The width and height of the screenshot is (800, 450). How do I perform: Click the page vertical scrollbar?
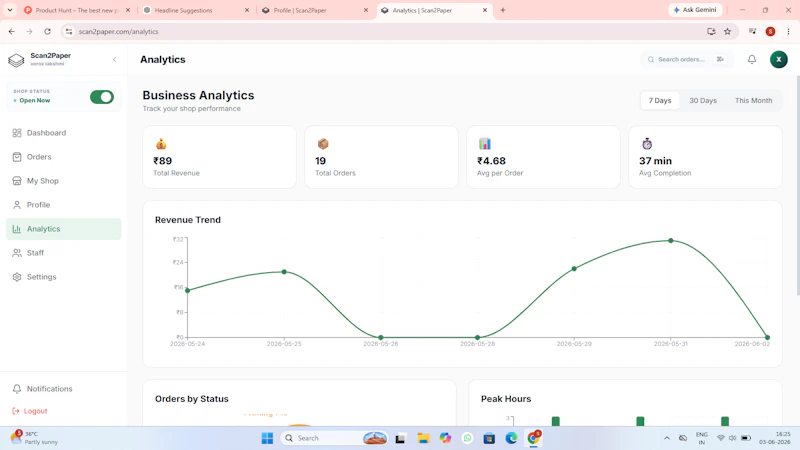click(797, 185)
